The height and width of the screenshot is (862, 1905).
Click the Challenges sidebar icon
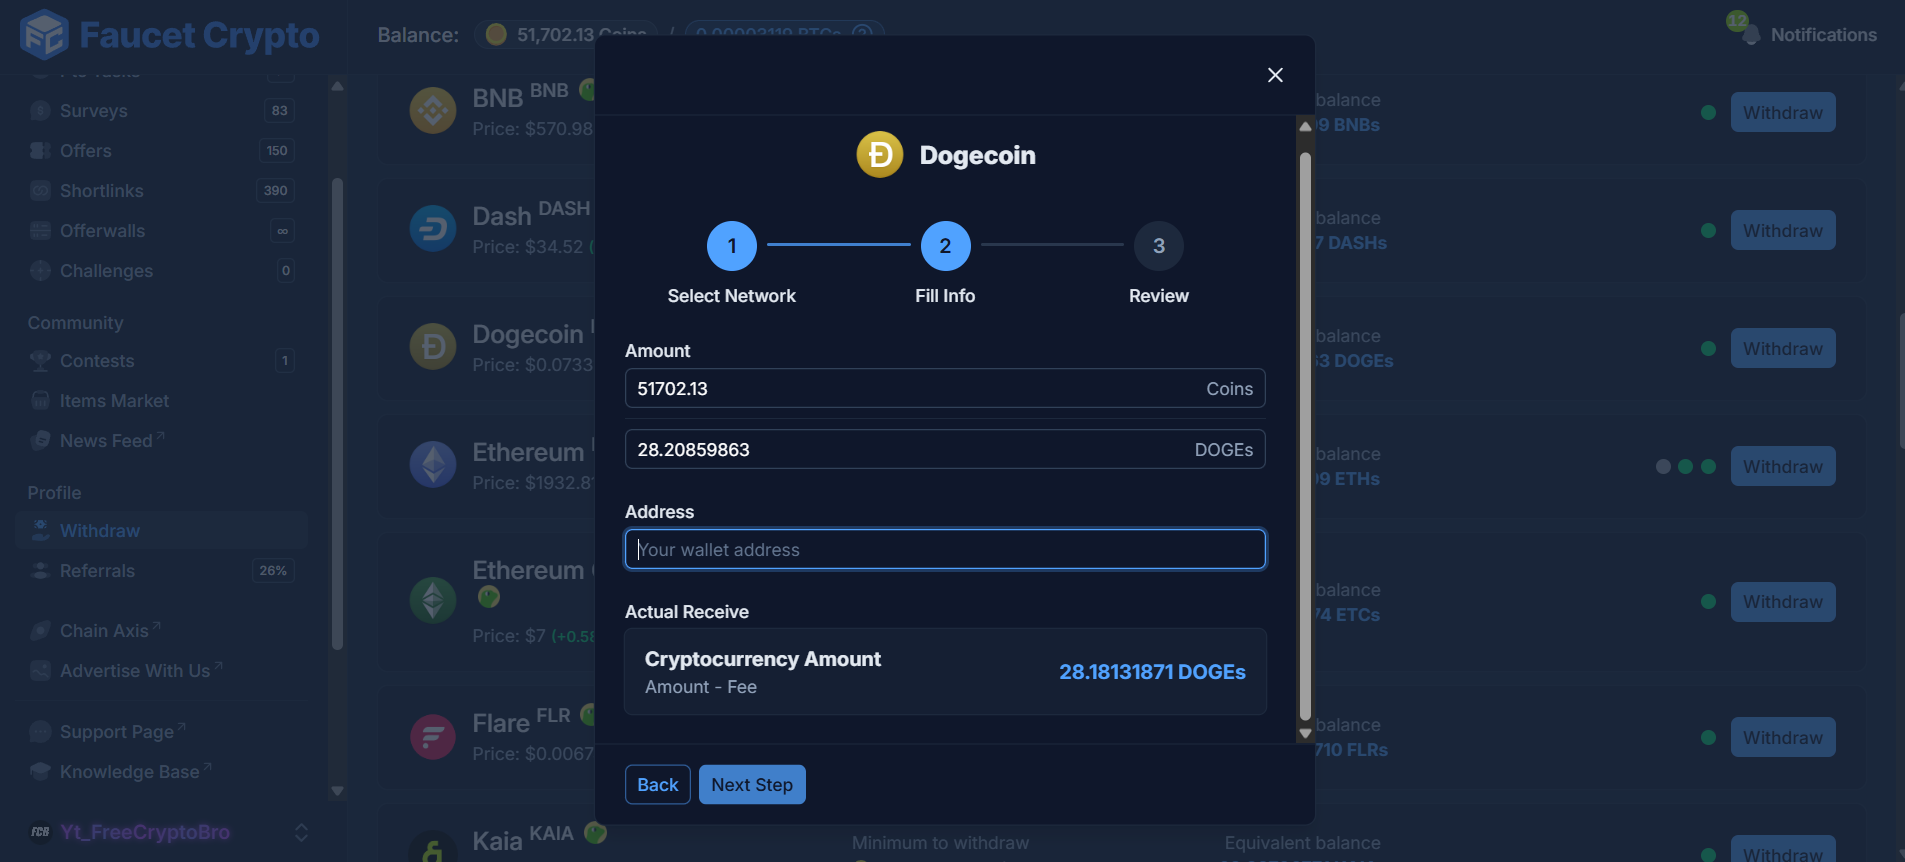point(40,271)
